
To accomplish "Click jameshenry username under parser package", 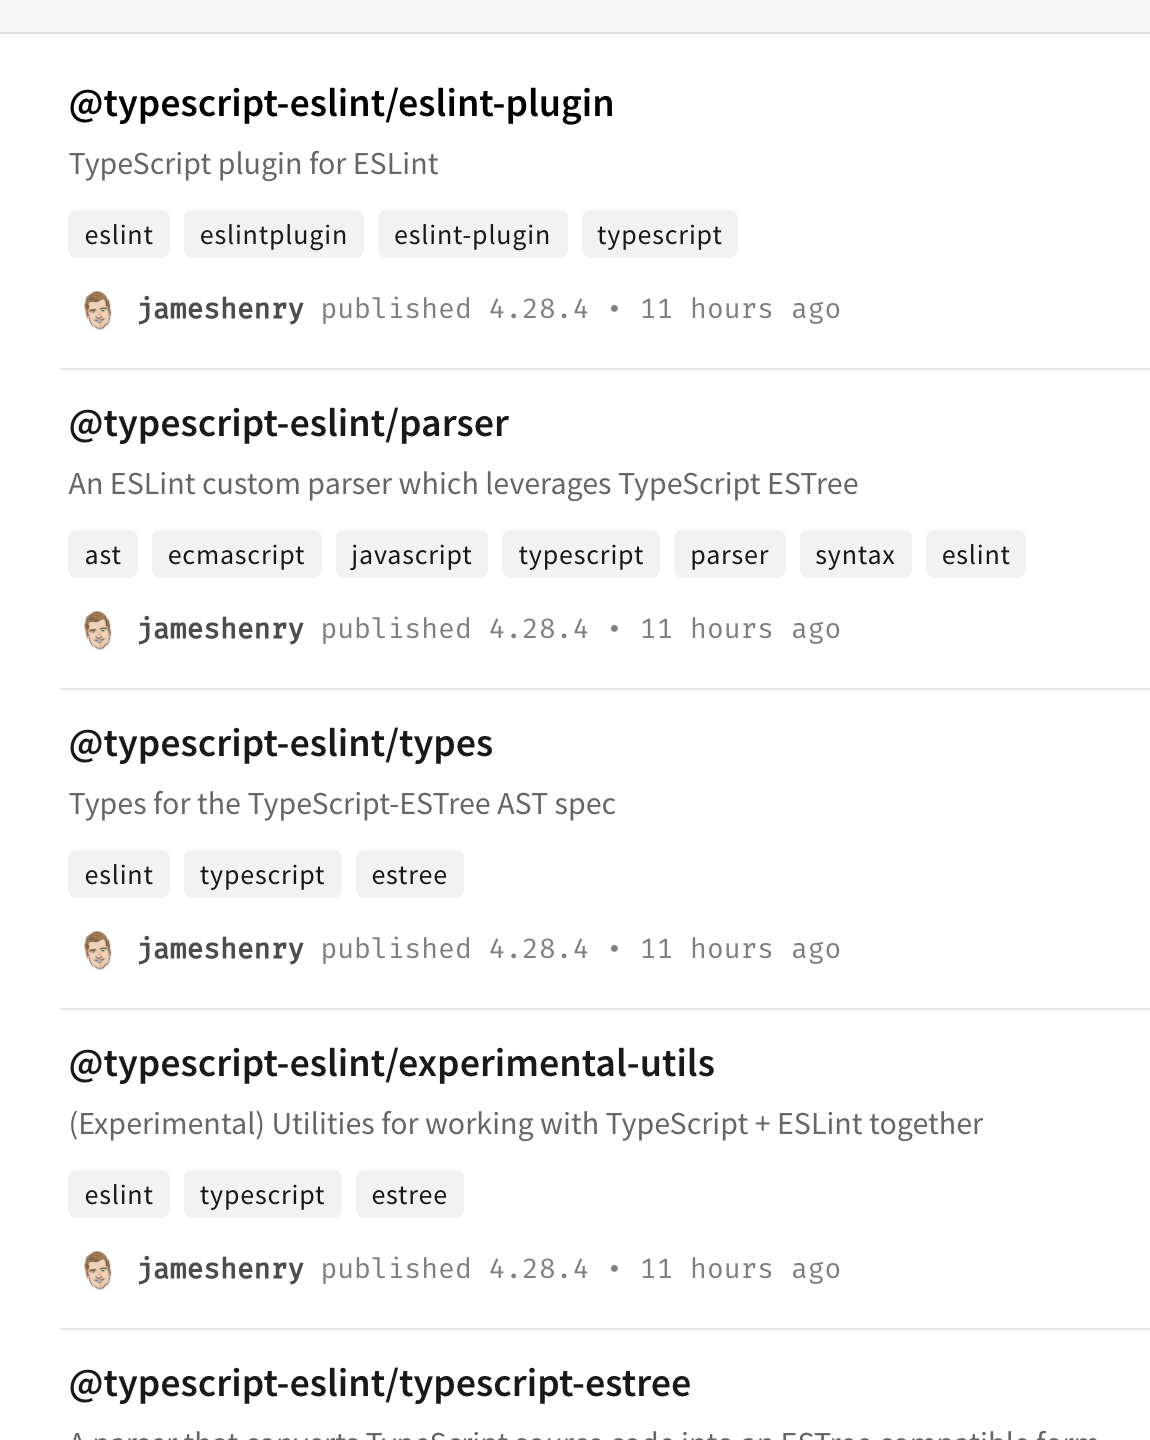I will [221, 629].
